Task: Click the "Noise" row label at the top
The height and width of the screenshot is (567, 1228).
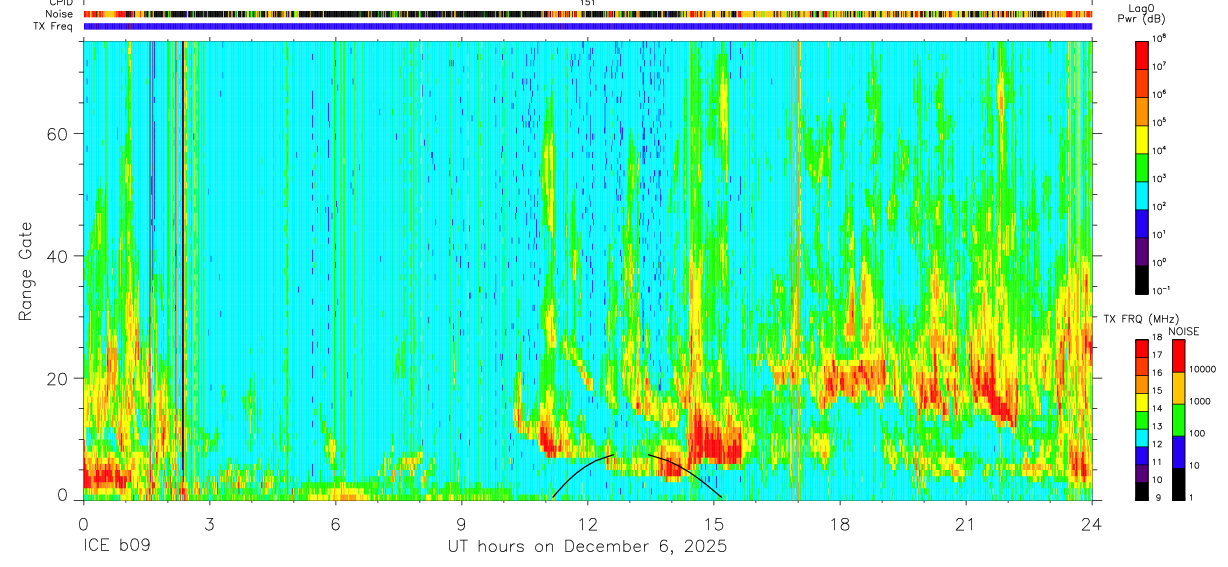Action: click(58, 14)
